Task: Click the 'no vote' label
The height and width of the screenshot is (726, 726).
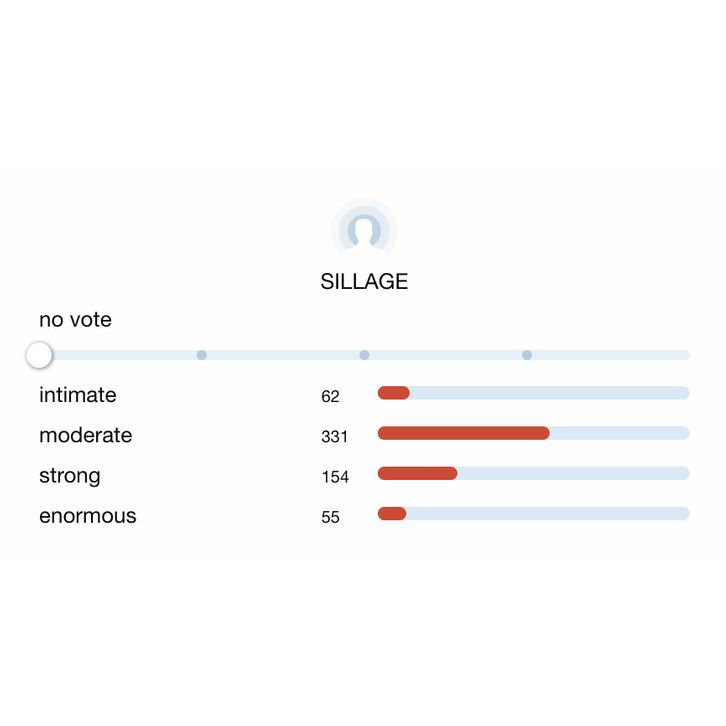Action: click(x=75, y=320)
